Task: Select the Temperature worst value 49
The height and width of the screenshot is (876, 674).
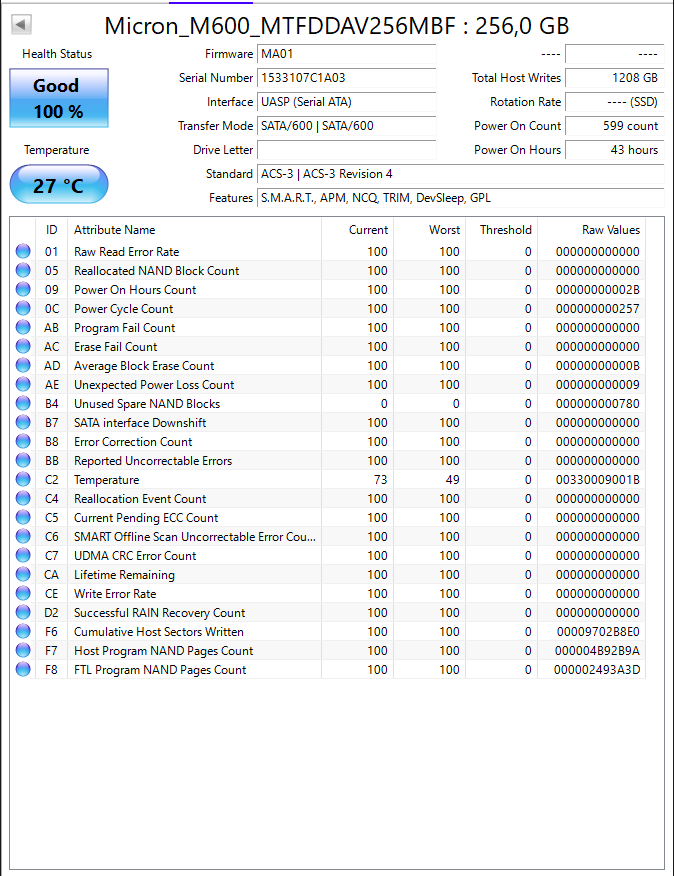Action: point(453,480)
